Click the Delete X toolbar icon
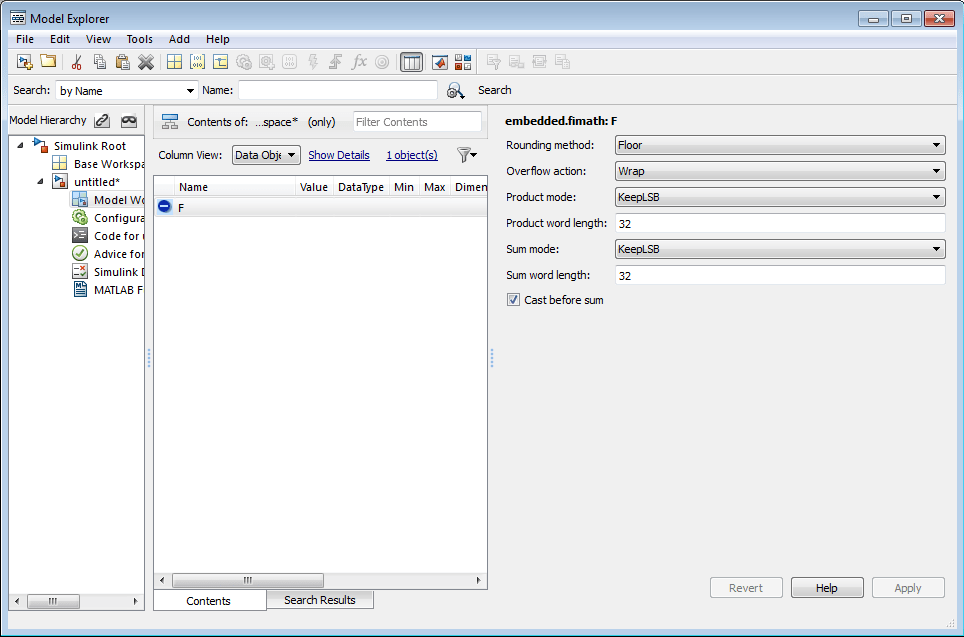This screenshot has height=637, width=964. coord(146,62)
